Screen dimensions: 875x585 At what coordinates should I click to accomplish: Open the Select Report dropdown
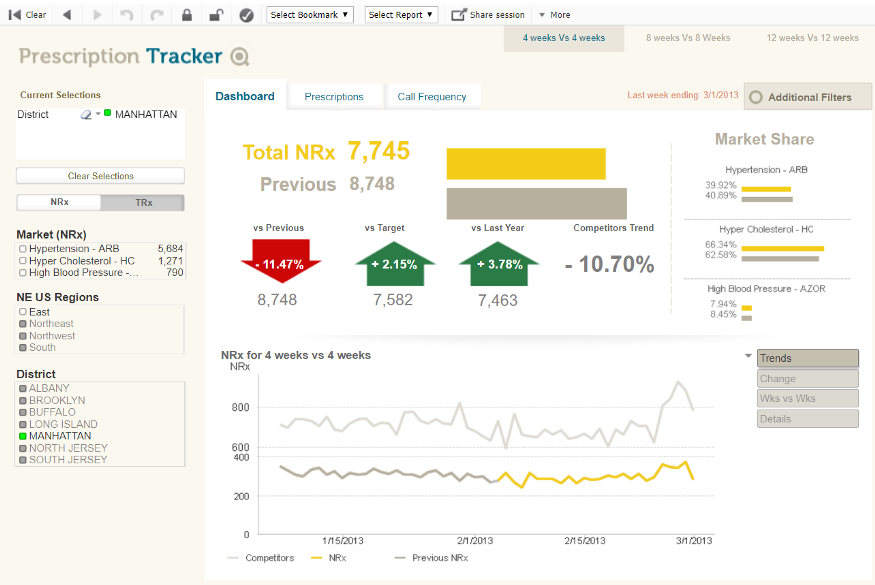pos(400,14)
